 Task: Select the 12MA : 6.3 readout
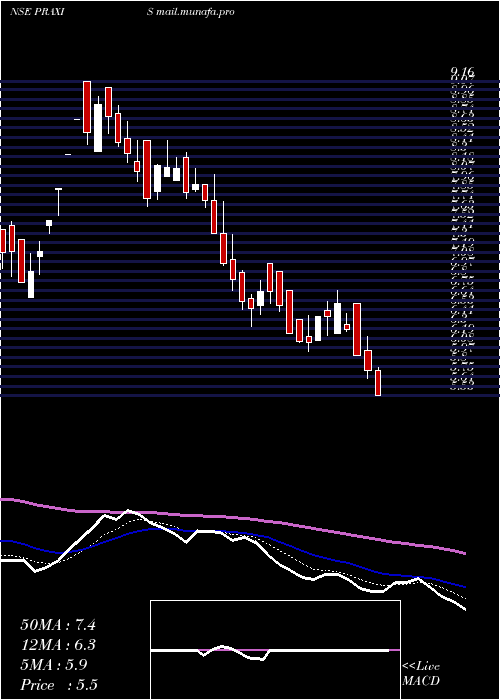(58, 645)
